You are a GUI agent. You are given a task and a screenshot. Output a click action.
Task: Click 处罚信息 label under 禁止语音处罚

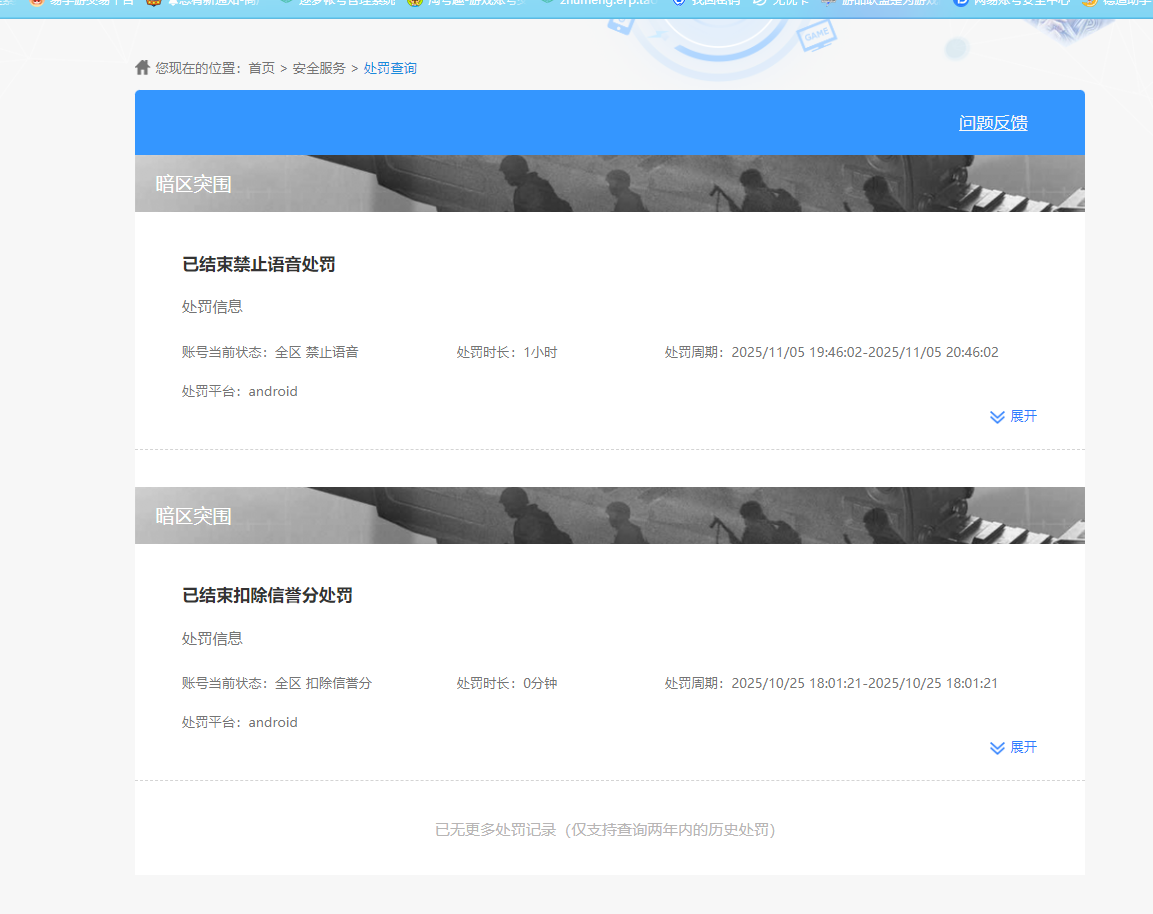click(213, 307)
